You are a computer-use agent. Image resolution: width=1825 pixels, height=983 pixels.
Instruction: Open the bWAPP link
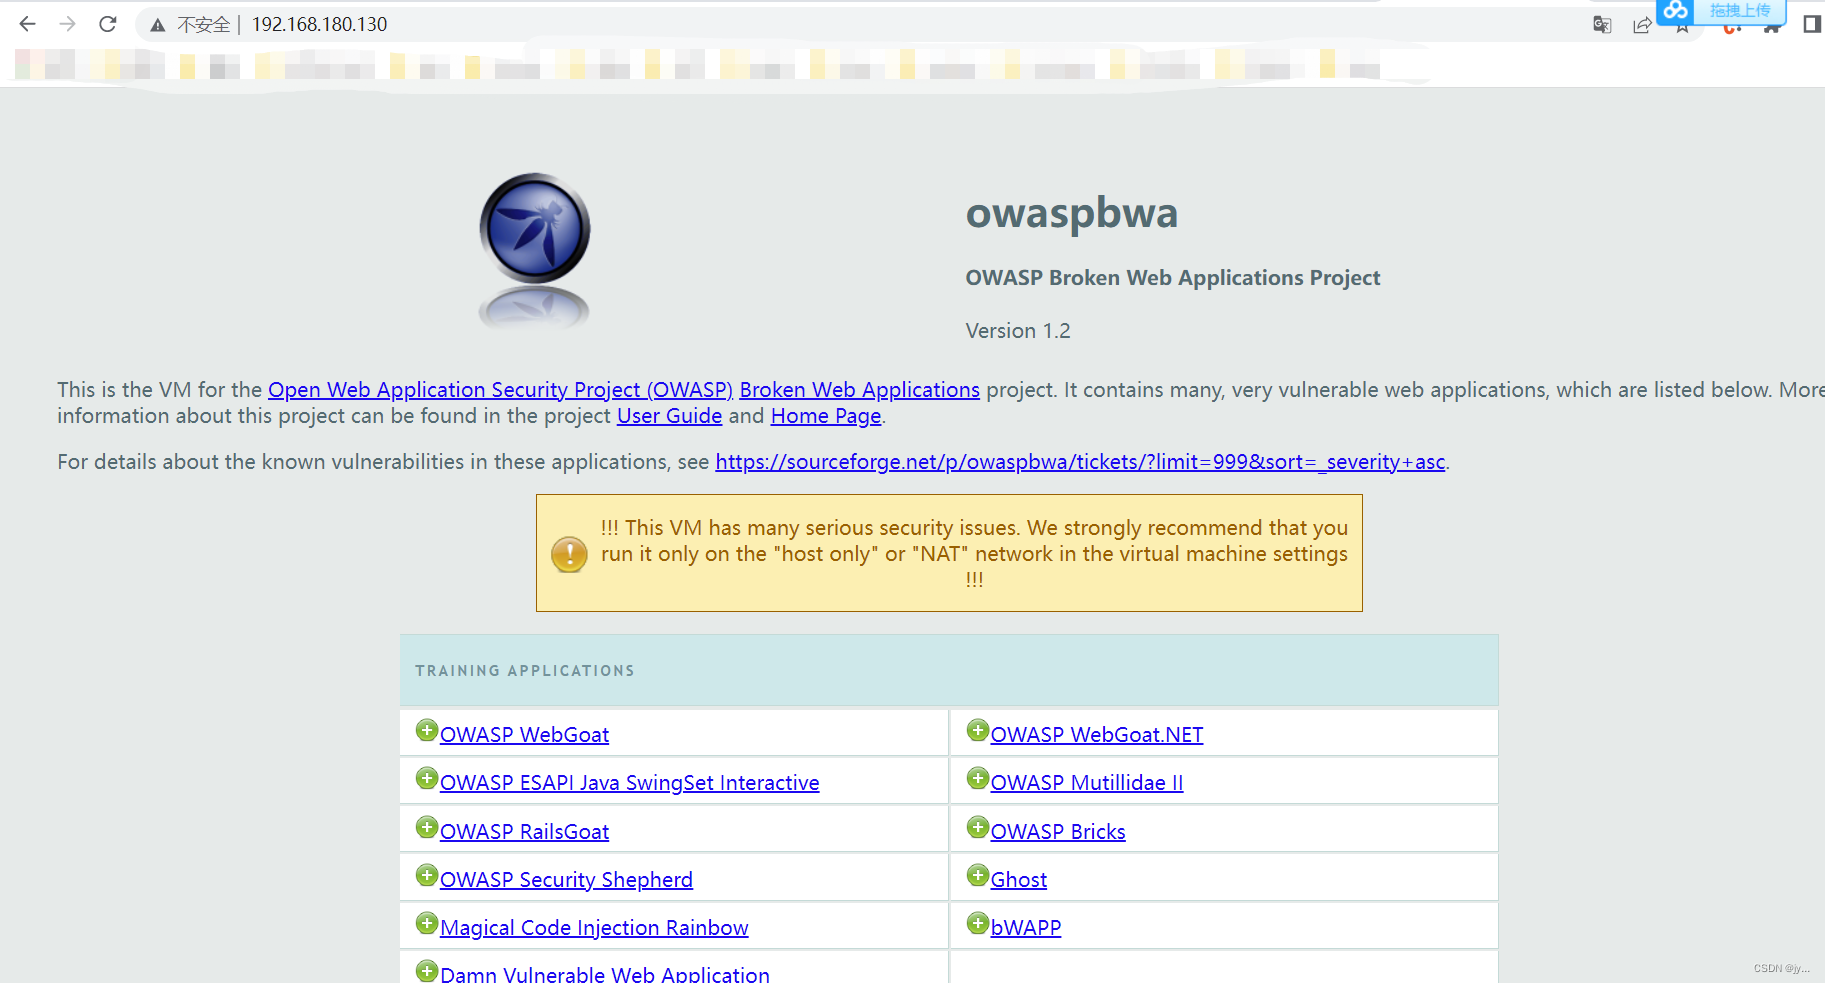pyautogui.click(x=1026, y=928)
